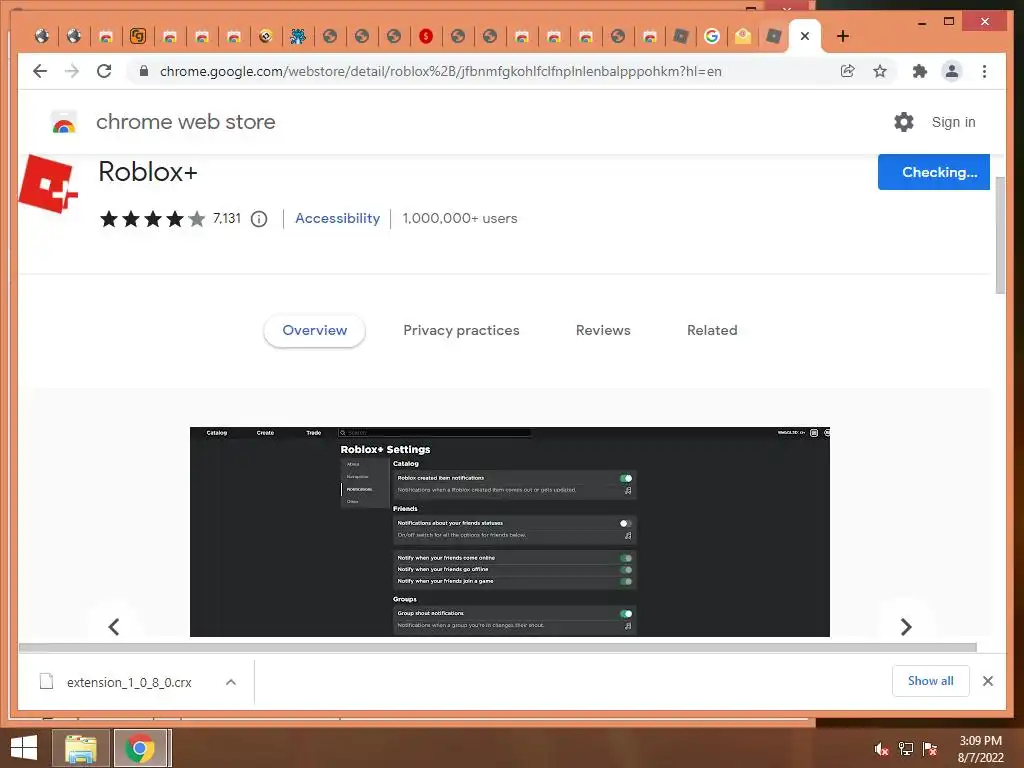
Task: Expand options for extension_1_0_8_0.crx download
Action: pos(231,682)
